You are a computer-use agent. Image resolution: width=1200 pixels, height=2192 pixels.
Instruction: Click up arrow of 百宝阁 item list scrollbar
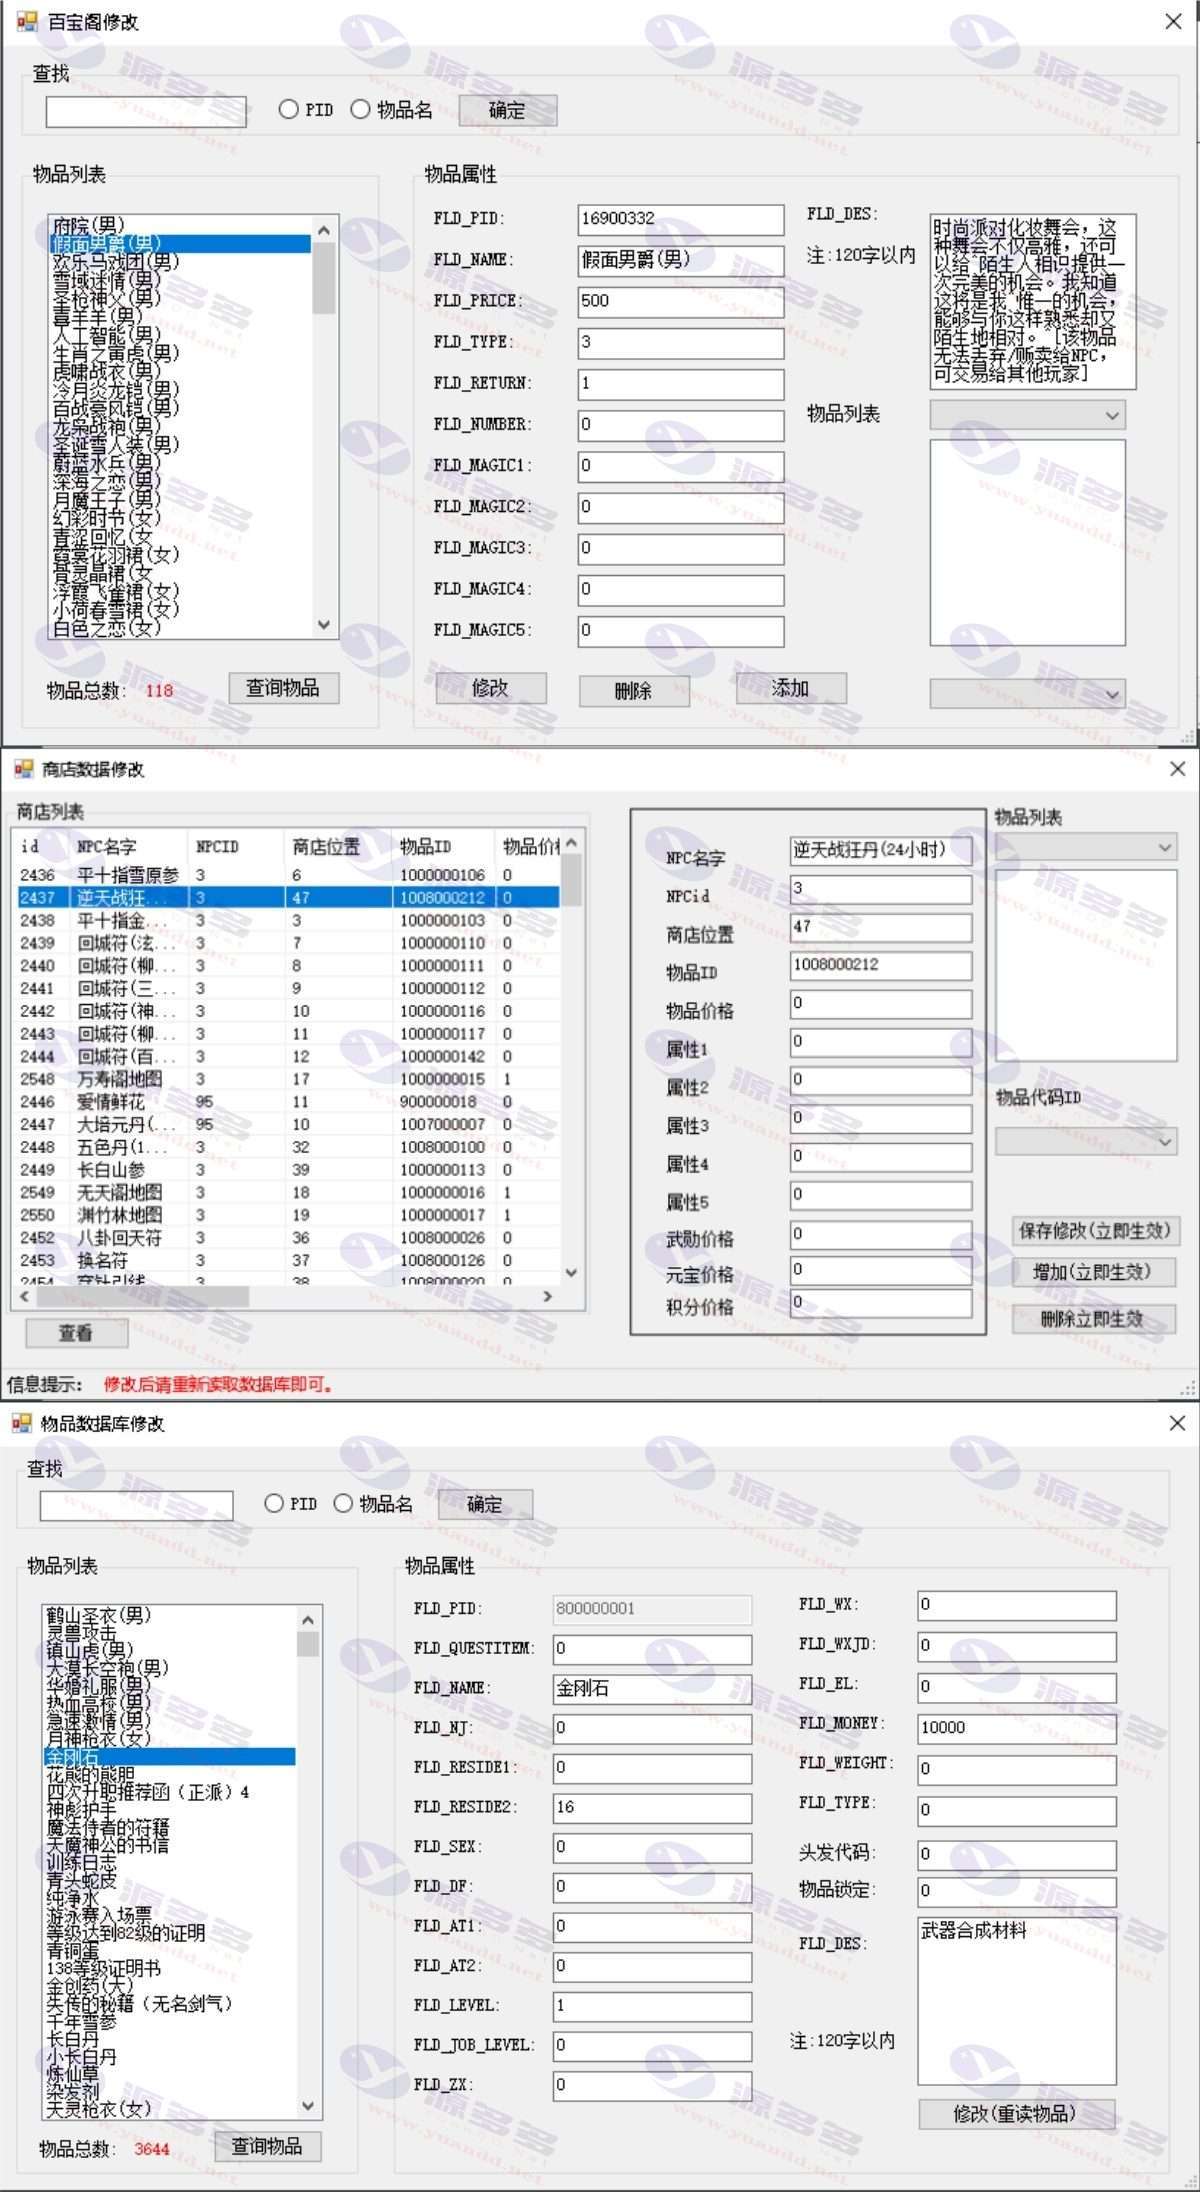point(324,230)
